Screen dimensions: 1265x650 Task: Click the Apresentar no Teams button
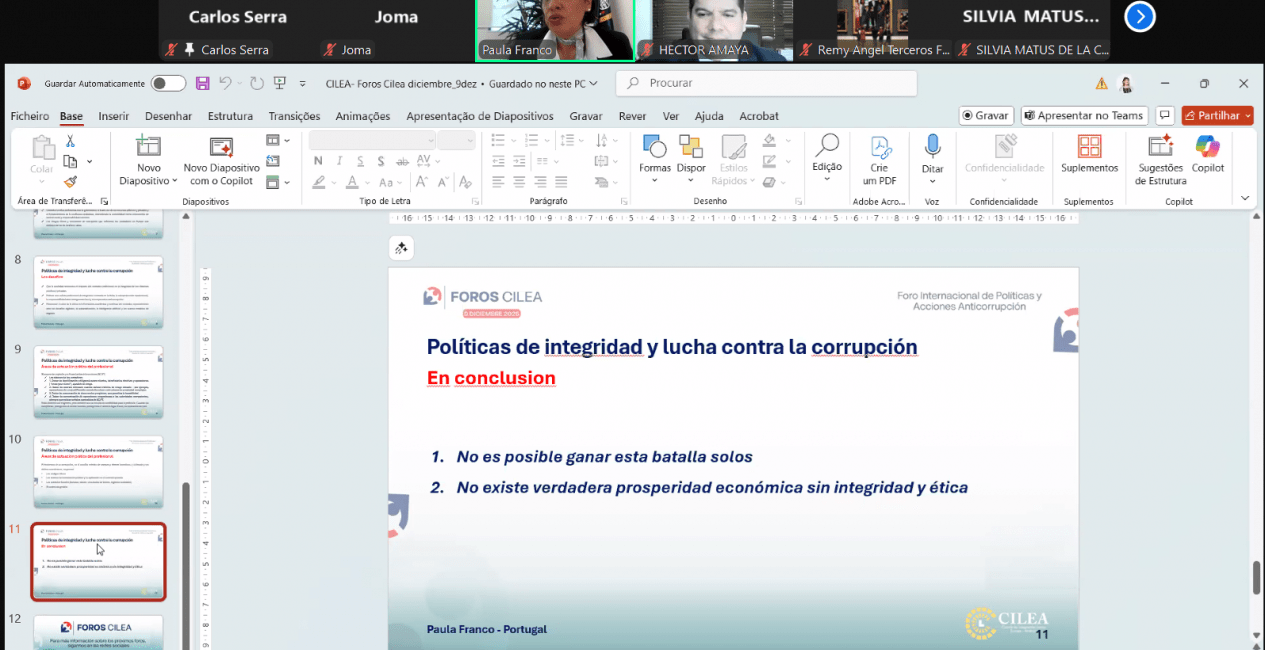(x=1084, y=115)
